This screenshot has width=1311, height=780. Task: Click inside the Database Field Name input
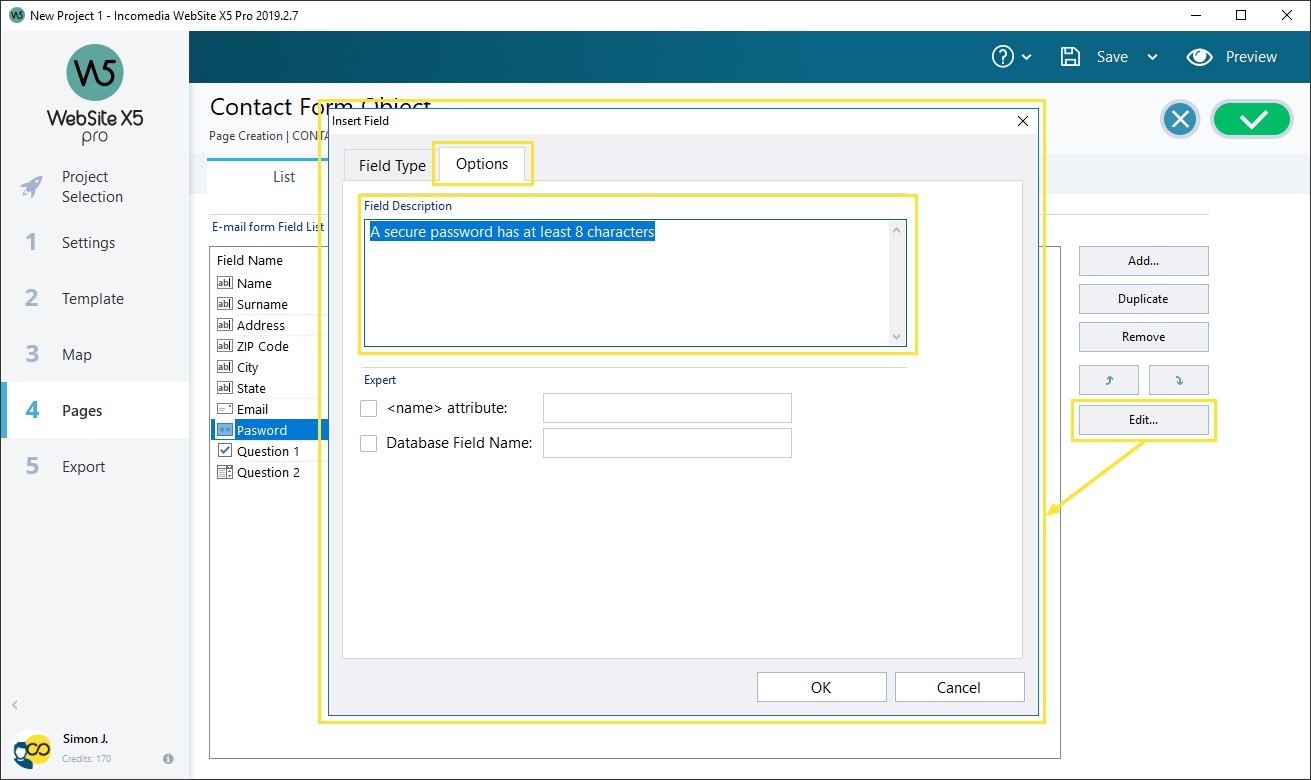665,442
